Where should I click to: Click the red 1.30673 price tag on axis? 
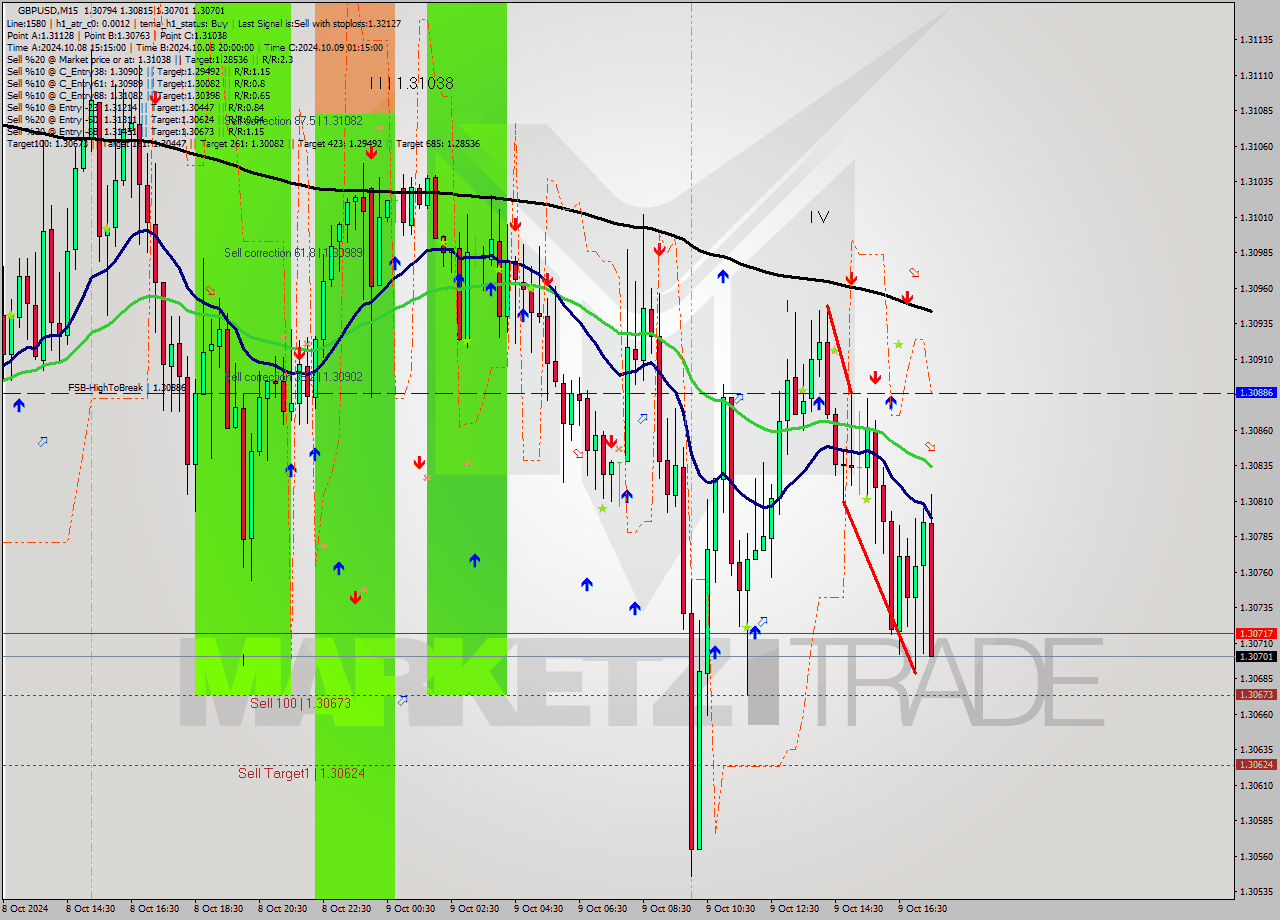coord(1256,695)
